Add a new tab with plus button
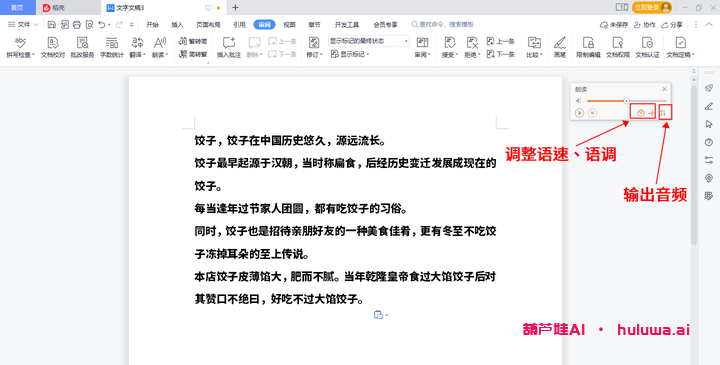 click(235, 7)
